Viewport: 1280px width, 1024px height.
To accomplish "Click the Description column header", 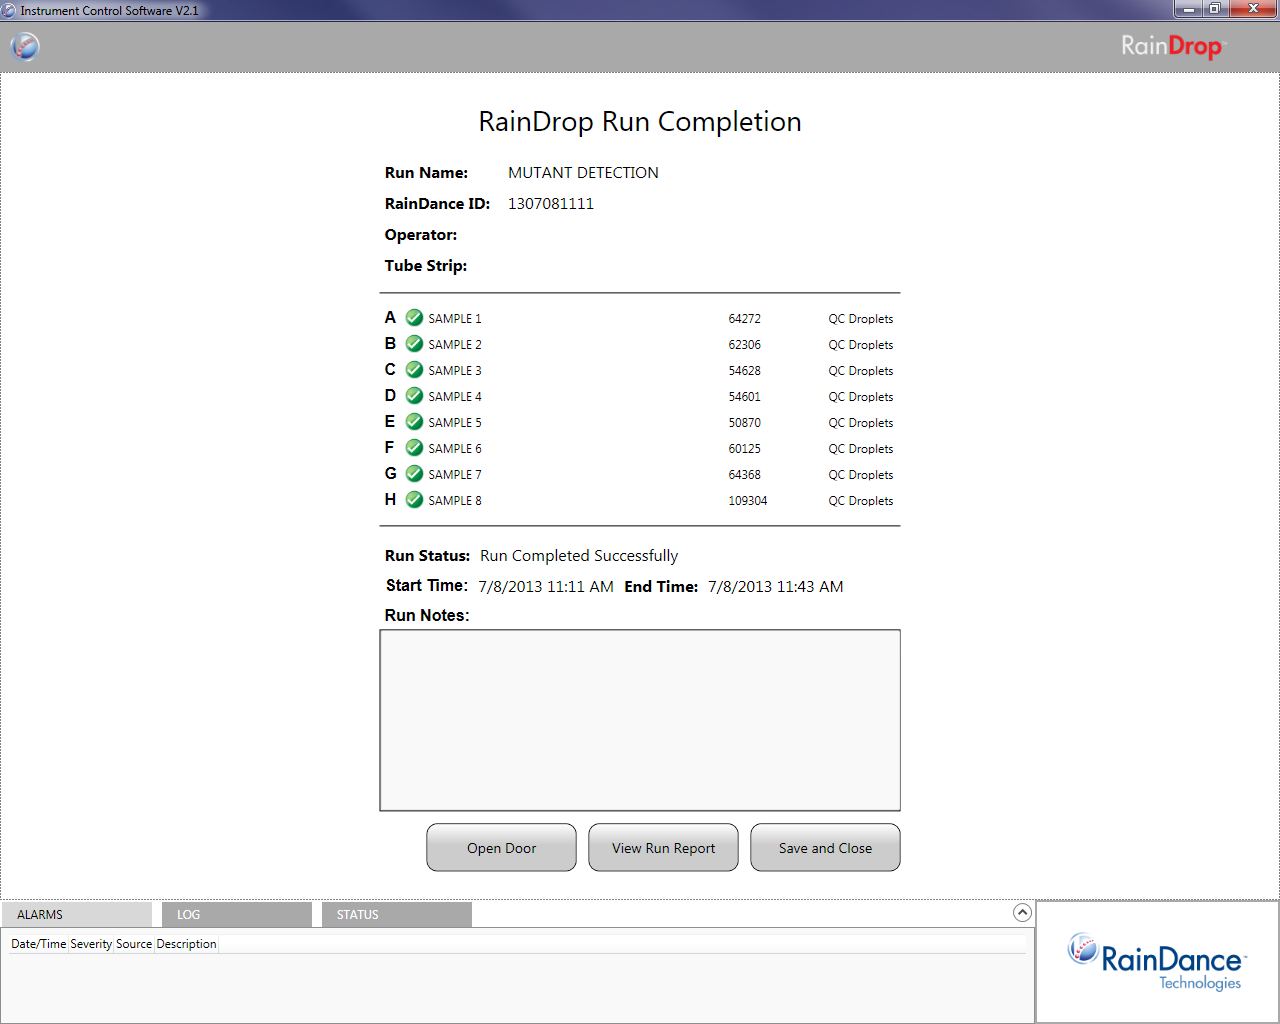I will coord(186,944).
